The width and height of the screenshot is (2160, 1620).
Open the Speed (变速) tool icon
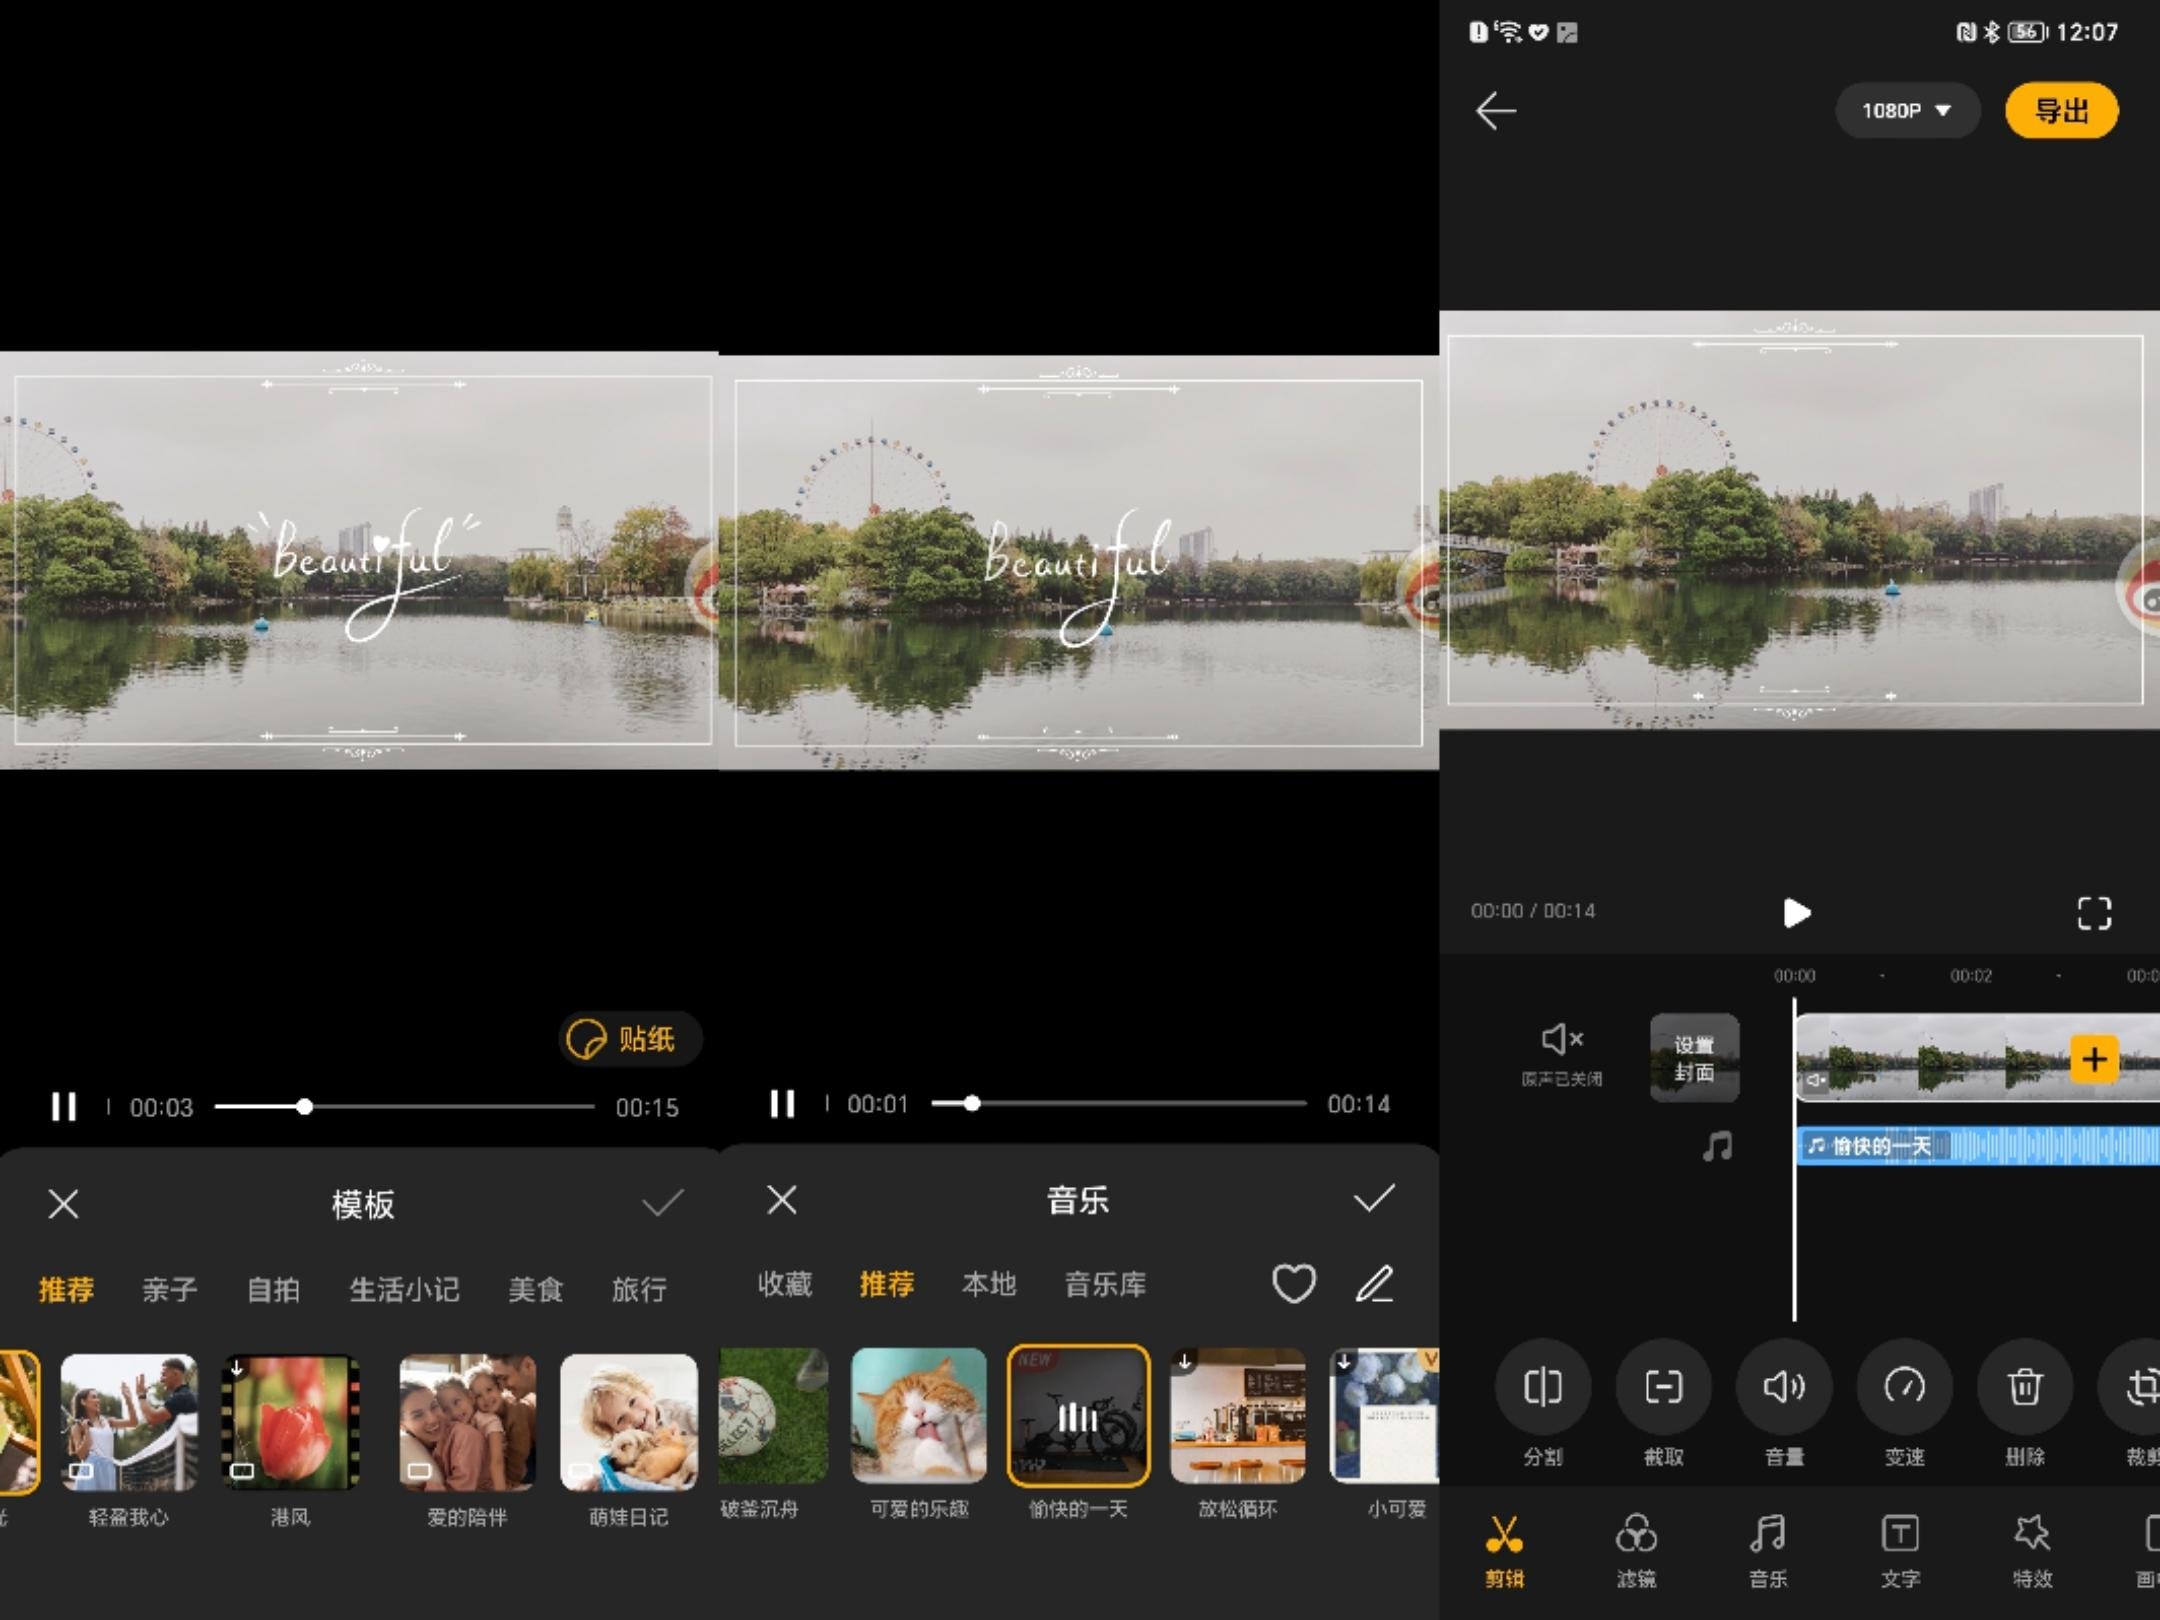(x=1904, y=1387)
